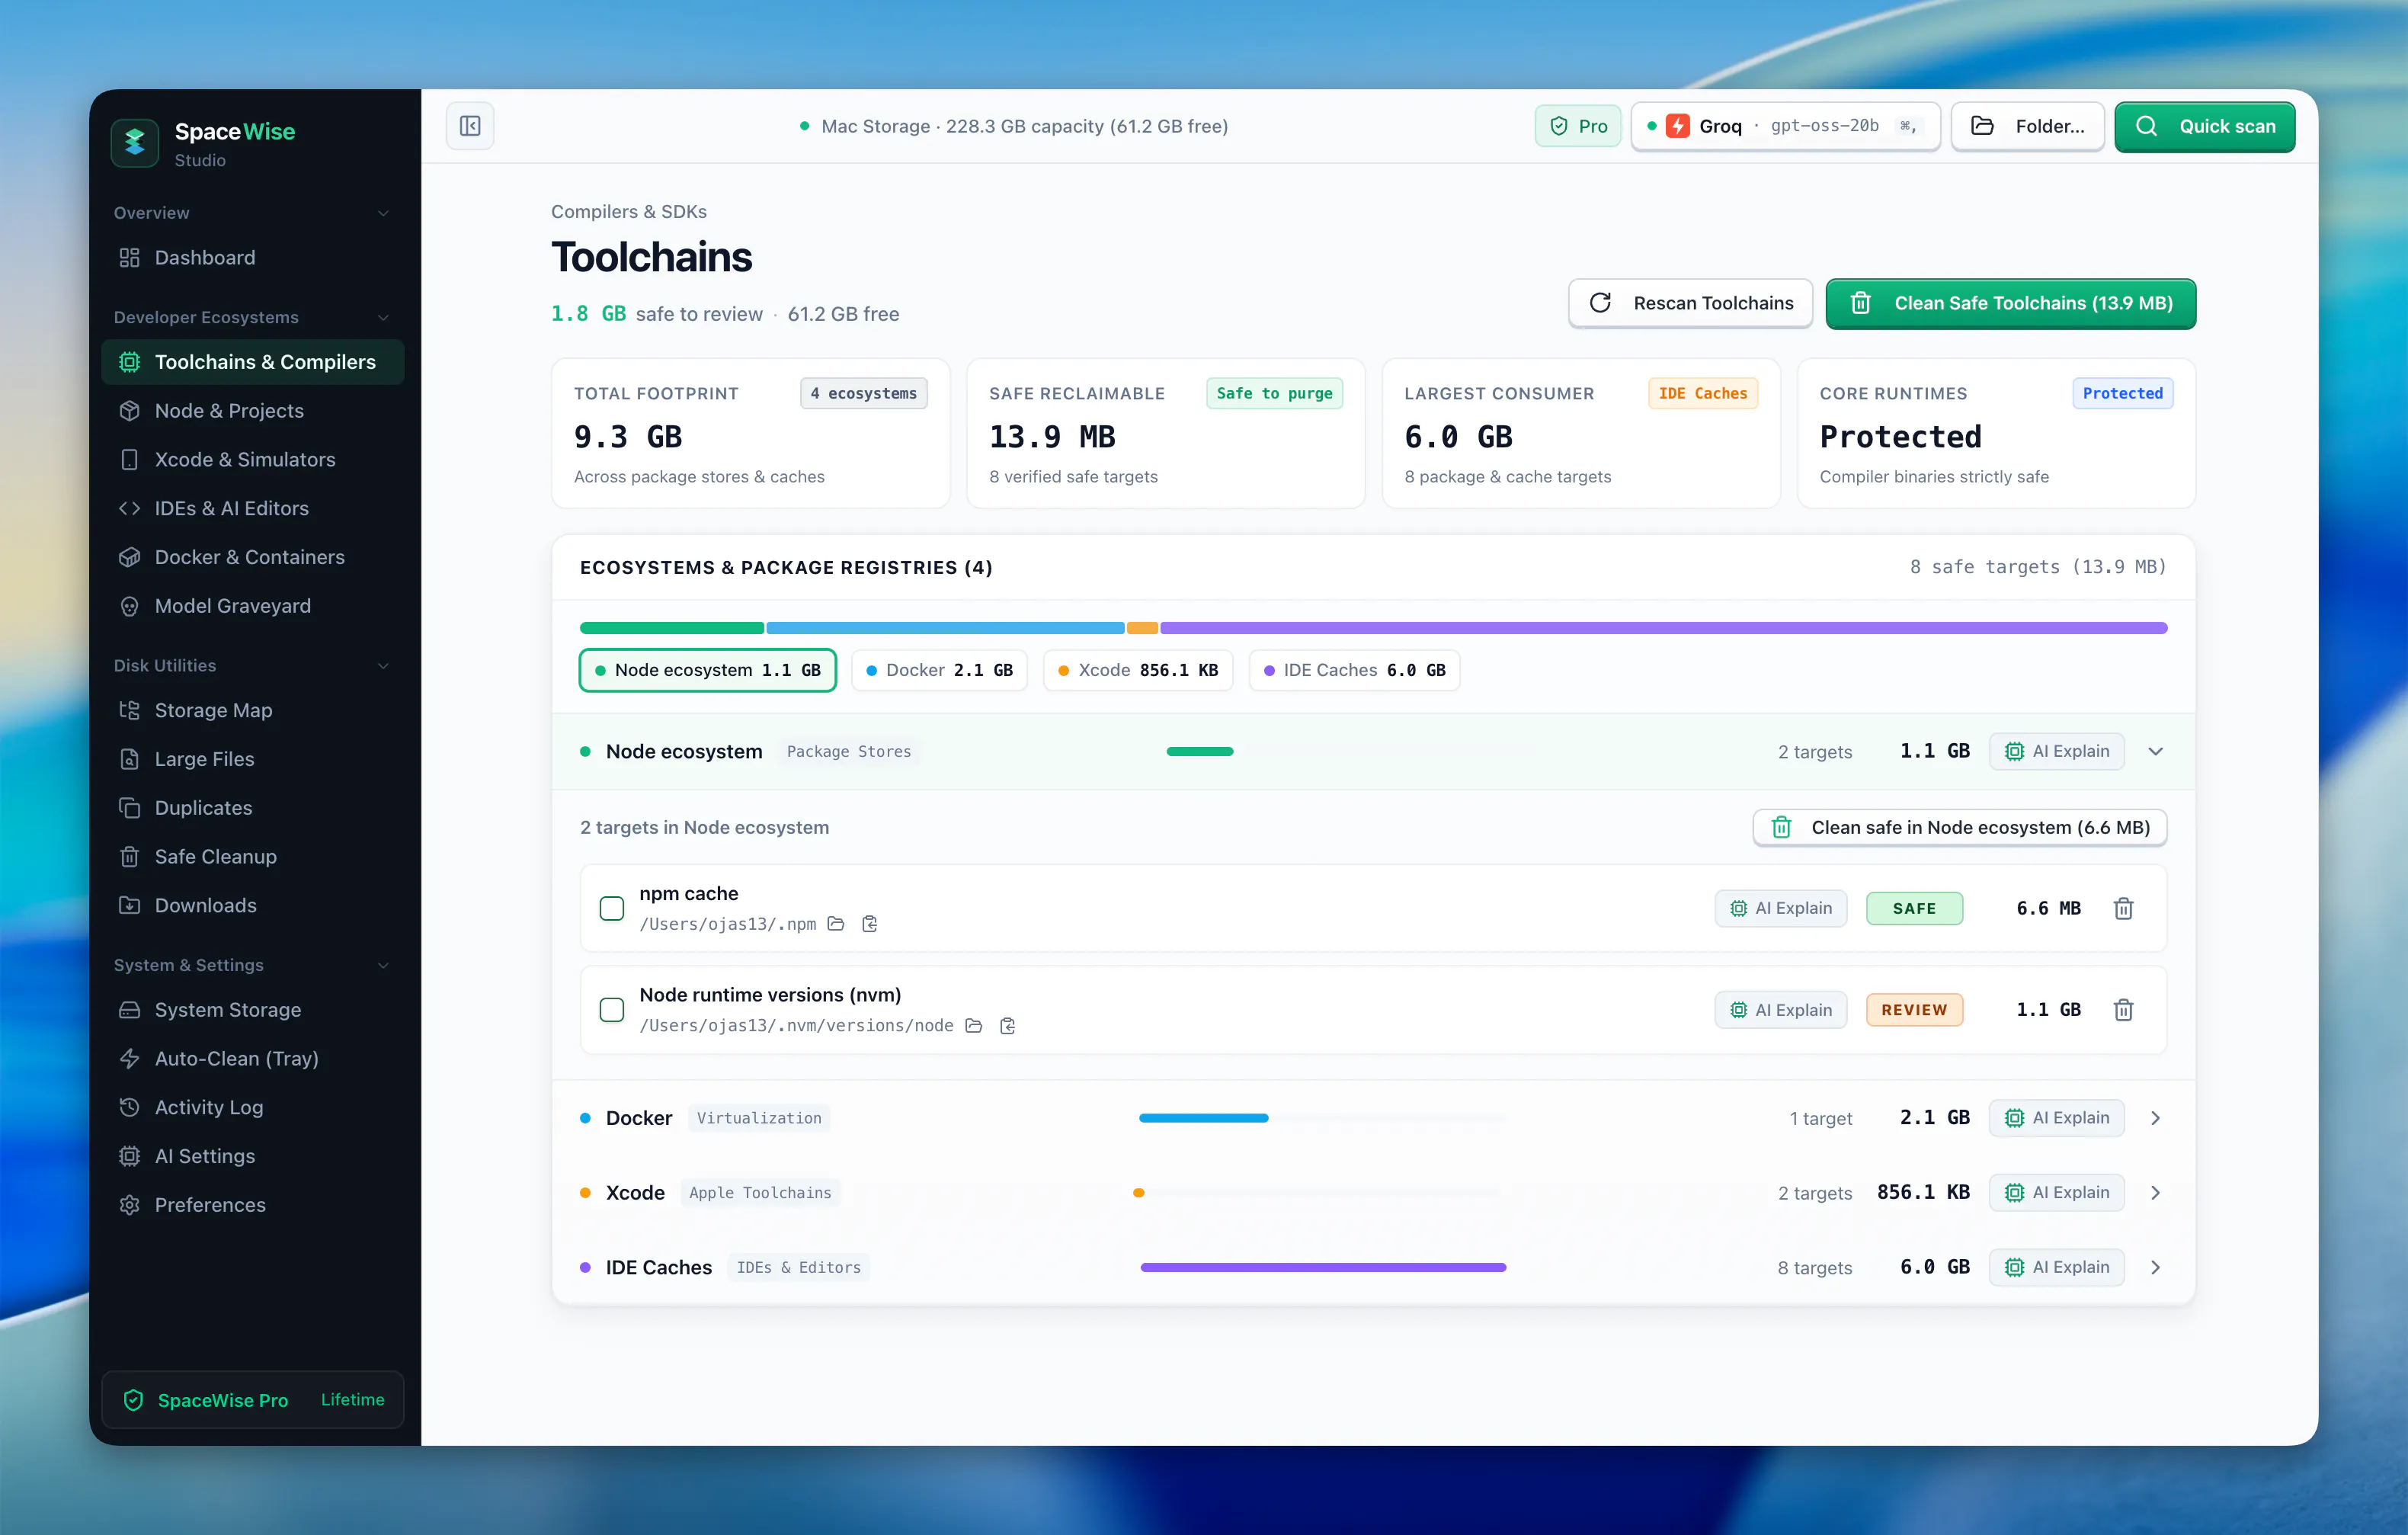This screenshot has width=2408, height=1535.
Task: Open Docker & Containers section
Action: point(252,557)
